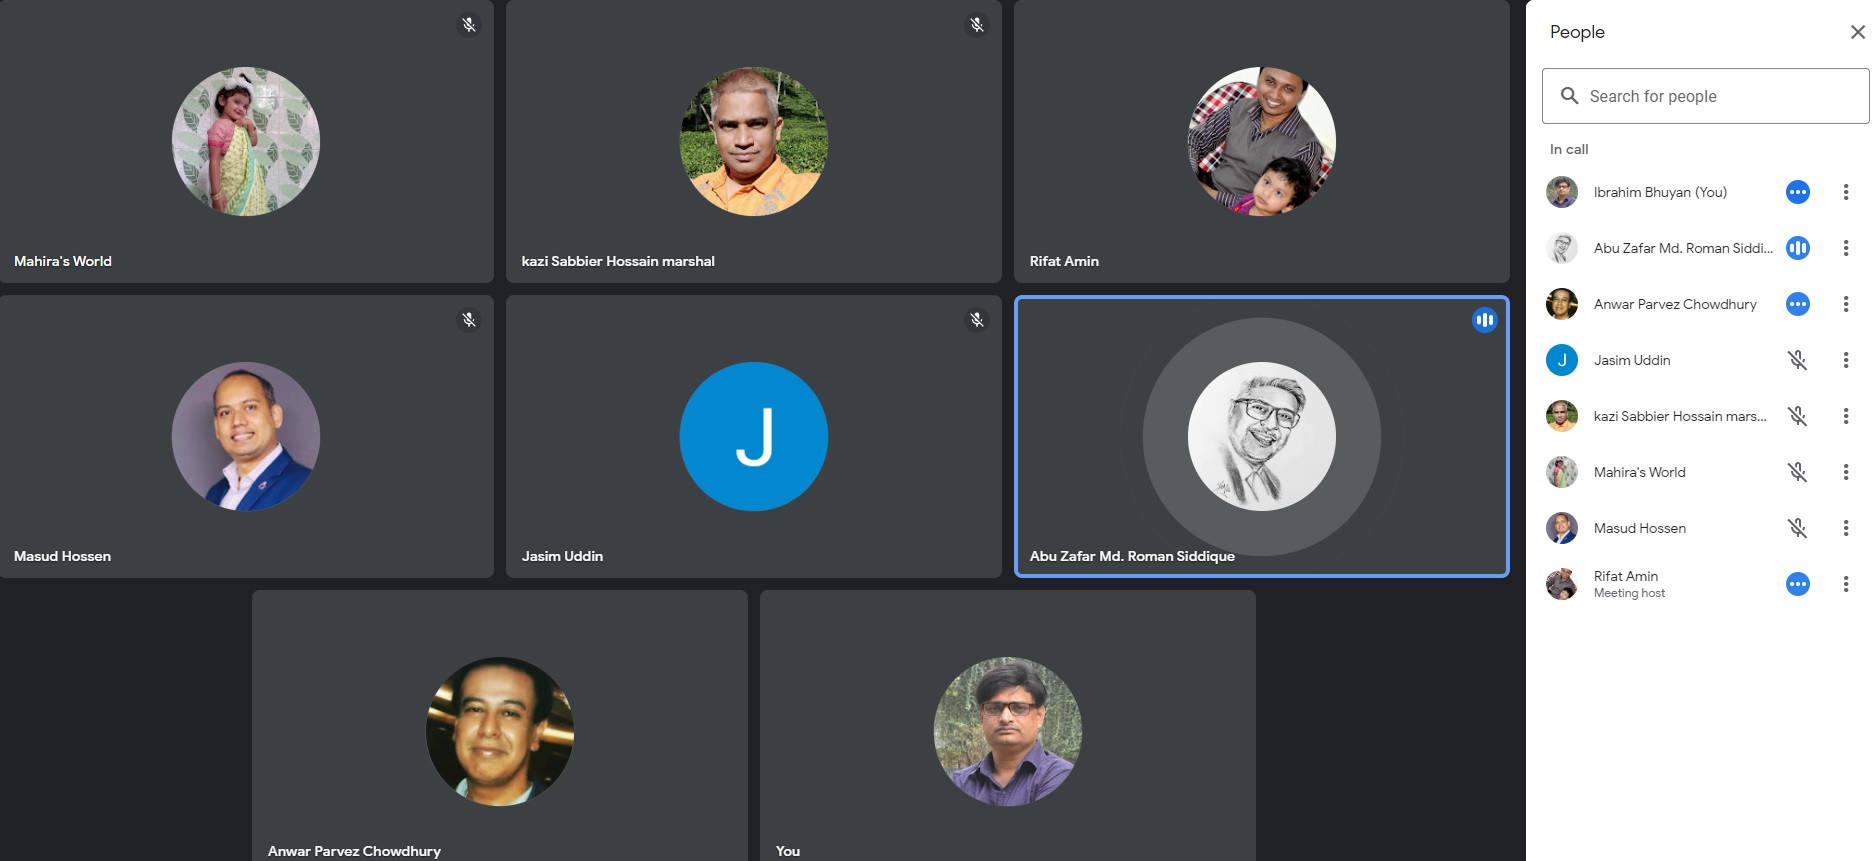Screen dimensions: 1873x861
Task: Open more options for Anwar Parvez Chowdhury
Action: tap(1845, 304)
